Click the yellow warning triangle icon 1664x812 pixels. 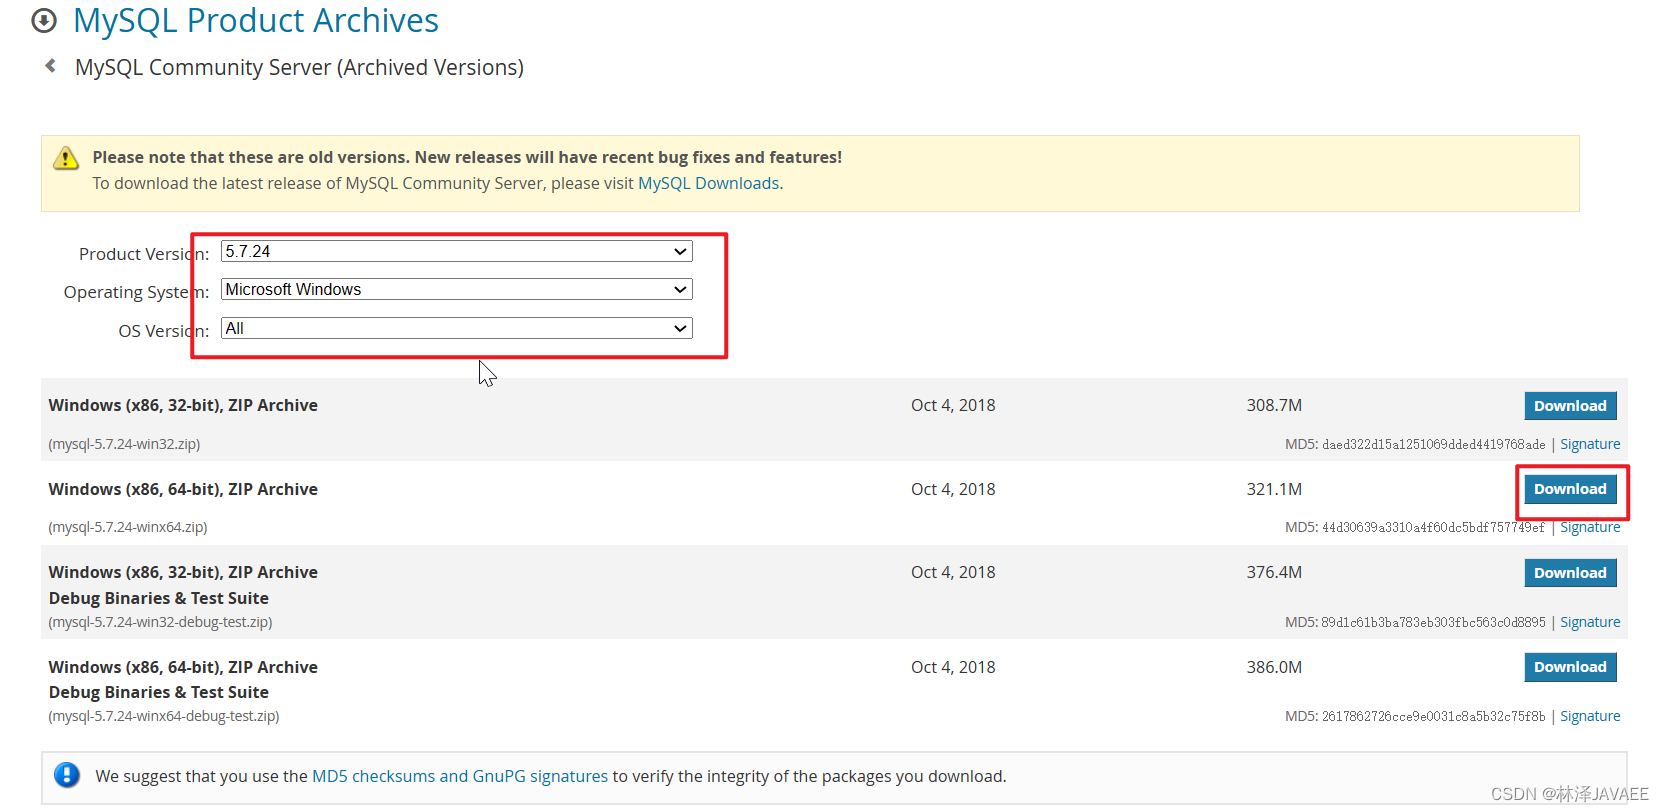pyautogui.click(x=66, y=158)
